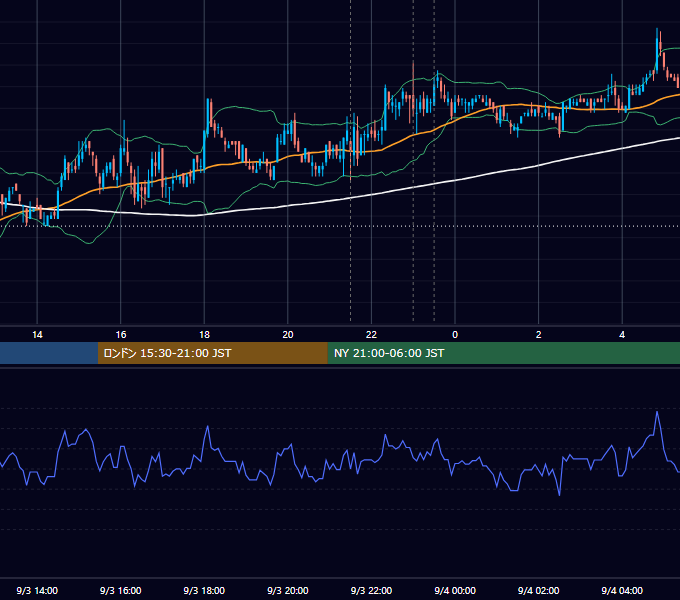Click the 9/3 16:00 label on the bottom axis

point(121,591)
